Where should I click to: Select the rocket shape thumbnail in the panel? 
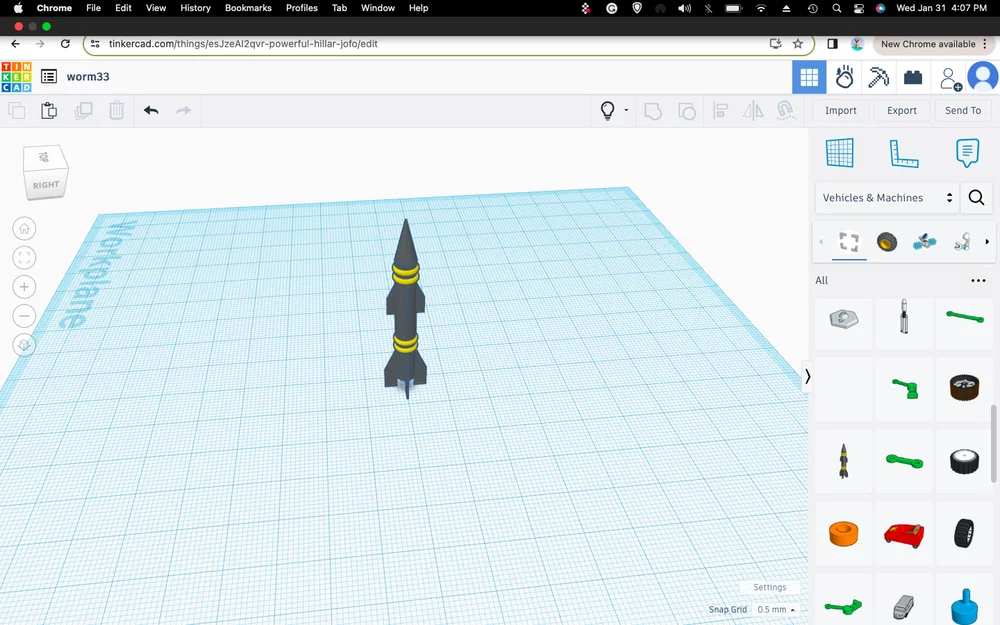844,460
